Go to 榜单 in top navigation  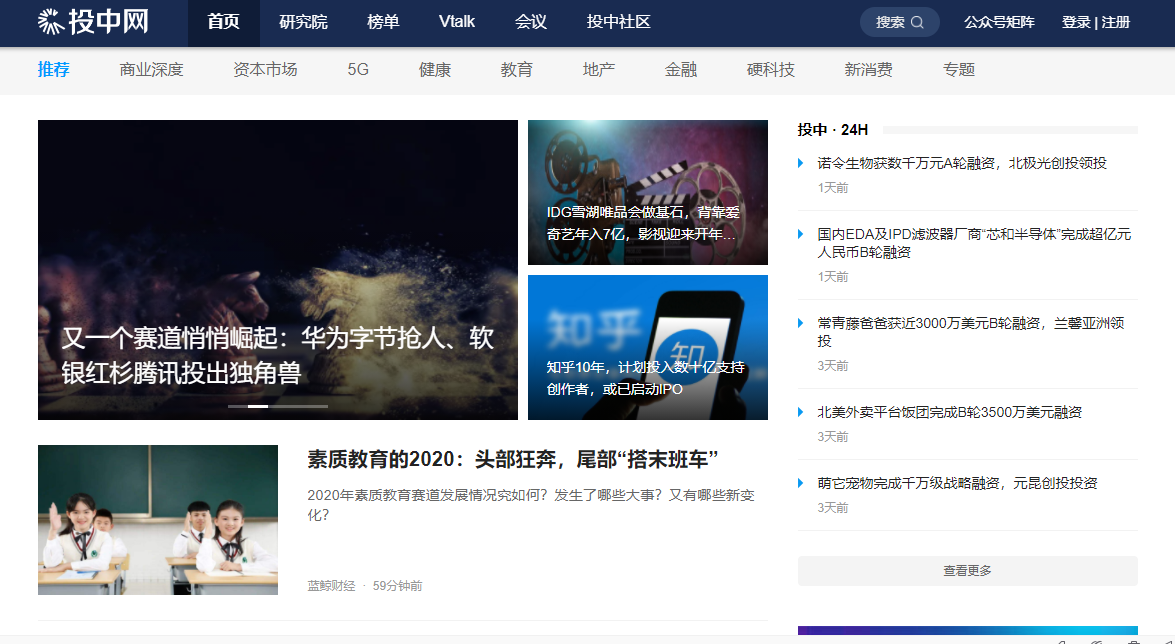(383, 22)
